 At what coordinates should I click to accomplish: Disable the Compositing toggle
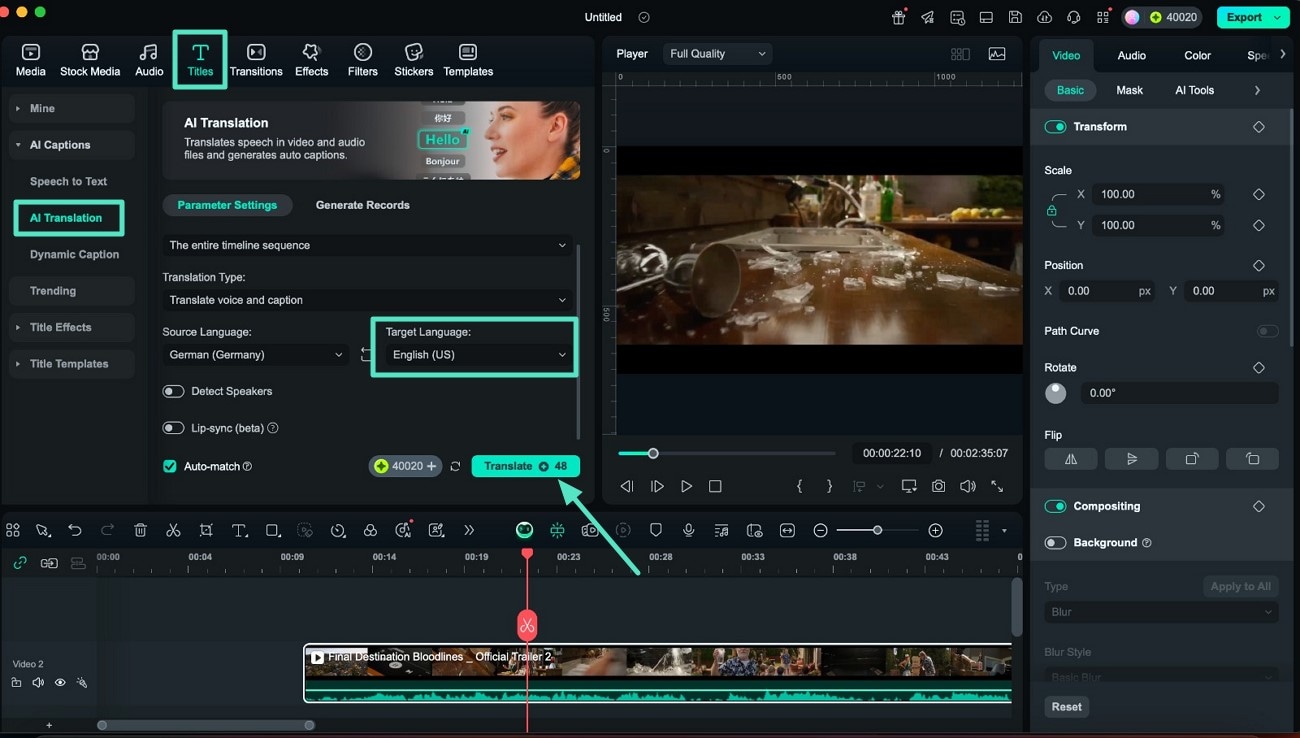pos(1055,507)
